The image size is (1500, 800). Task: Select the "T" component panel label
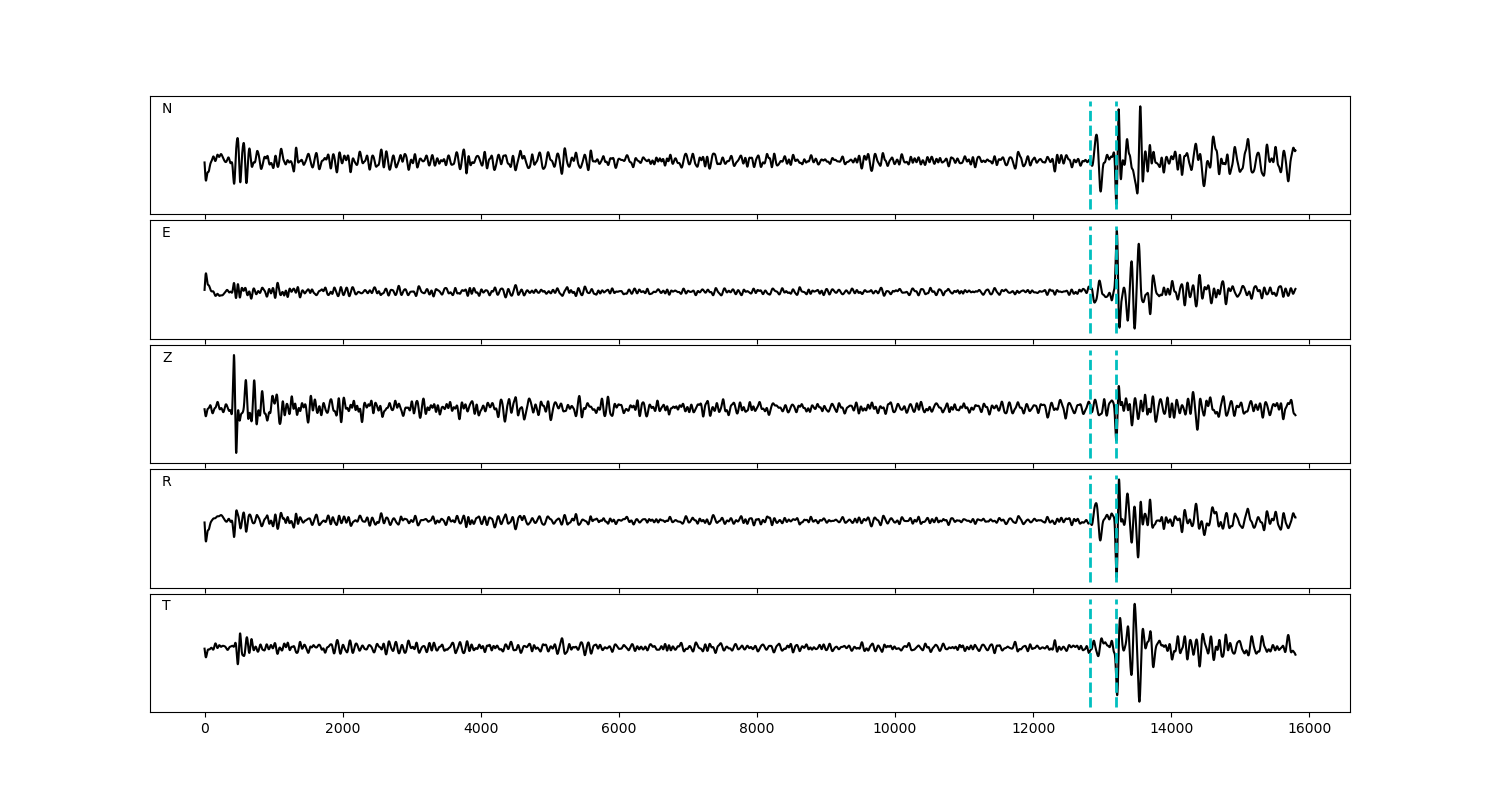click(x=166, y=606)
